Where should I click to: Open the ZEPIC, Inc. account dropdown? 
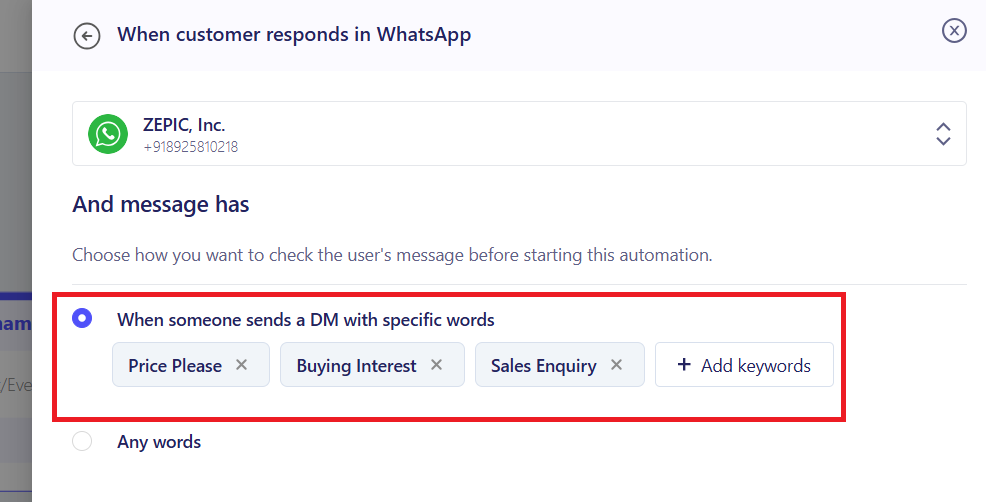[519, 134]
